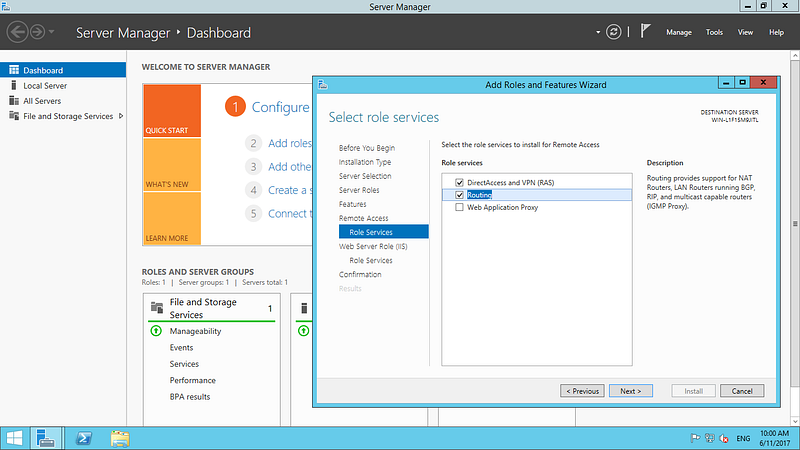
Task: Go to Before You Begin wizard step
Action: point(367,148)
